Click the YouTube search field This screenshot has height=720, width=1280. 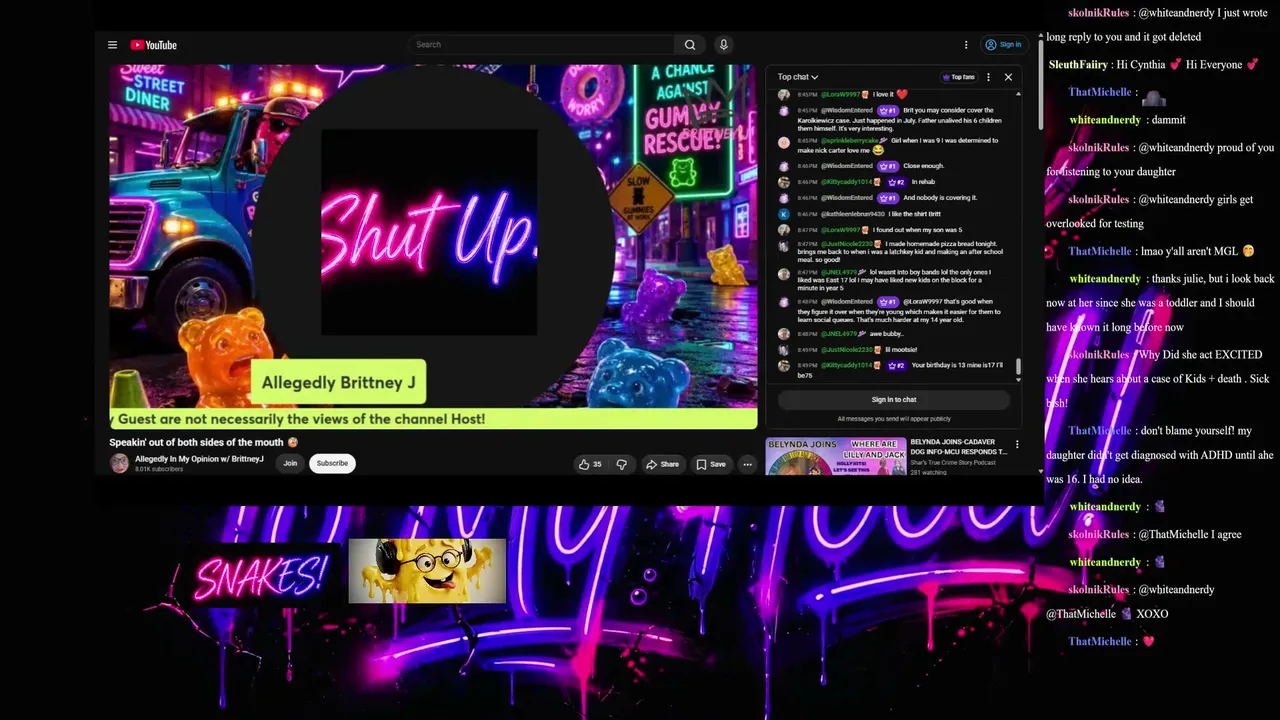point(541,45)
